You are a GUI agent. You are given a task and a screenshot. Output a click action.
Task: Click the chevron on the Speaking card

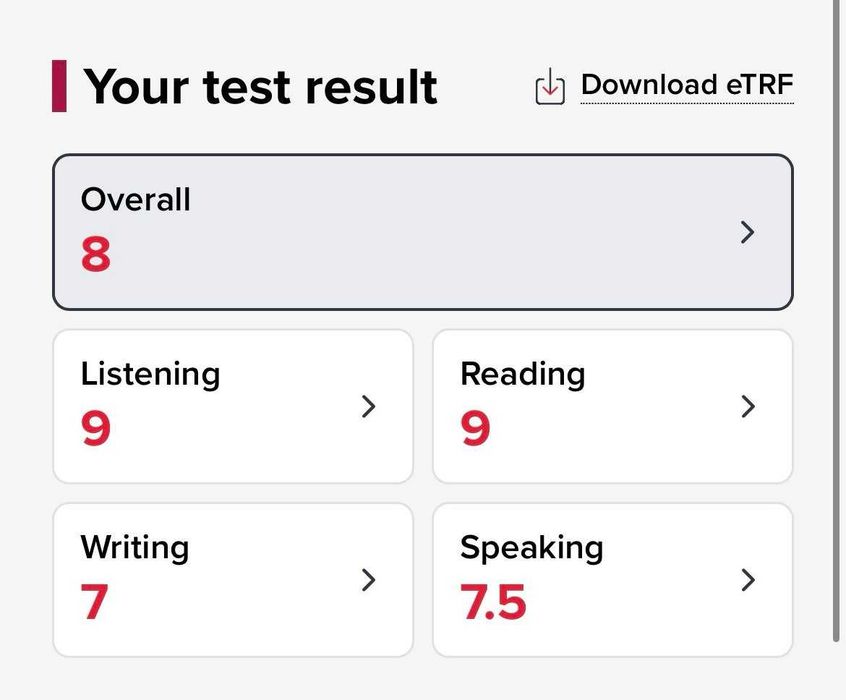(748, 580)
